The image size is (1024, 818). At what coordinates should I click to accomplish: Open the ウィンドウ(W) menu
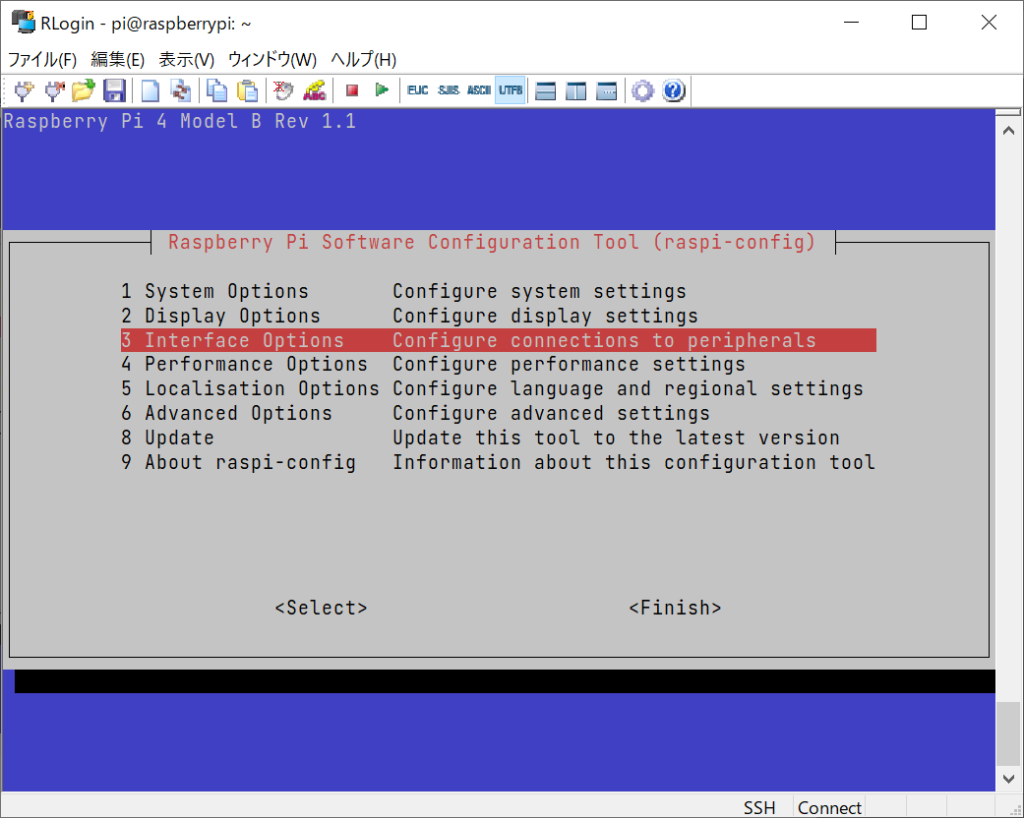tap(272, 59)
